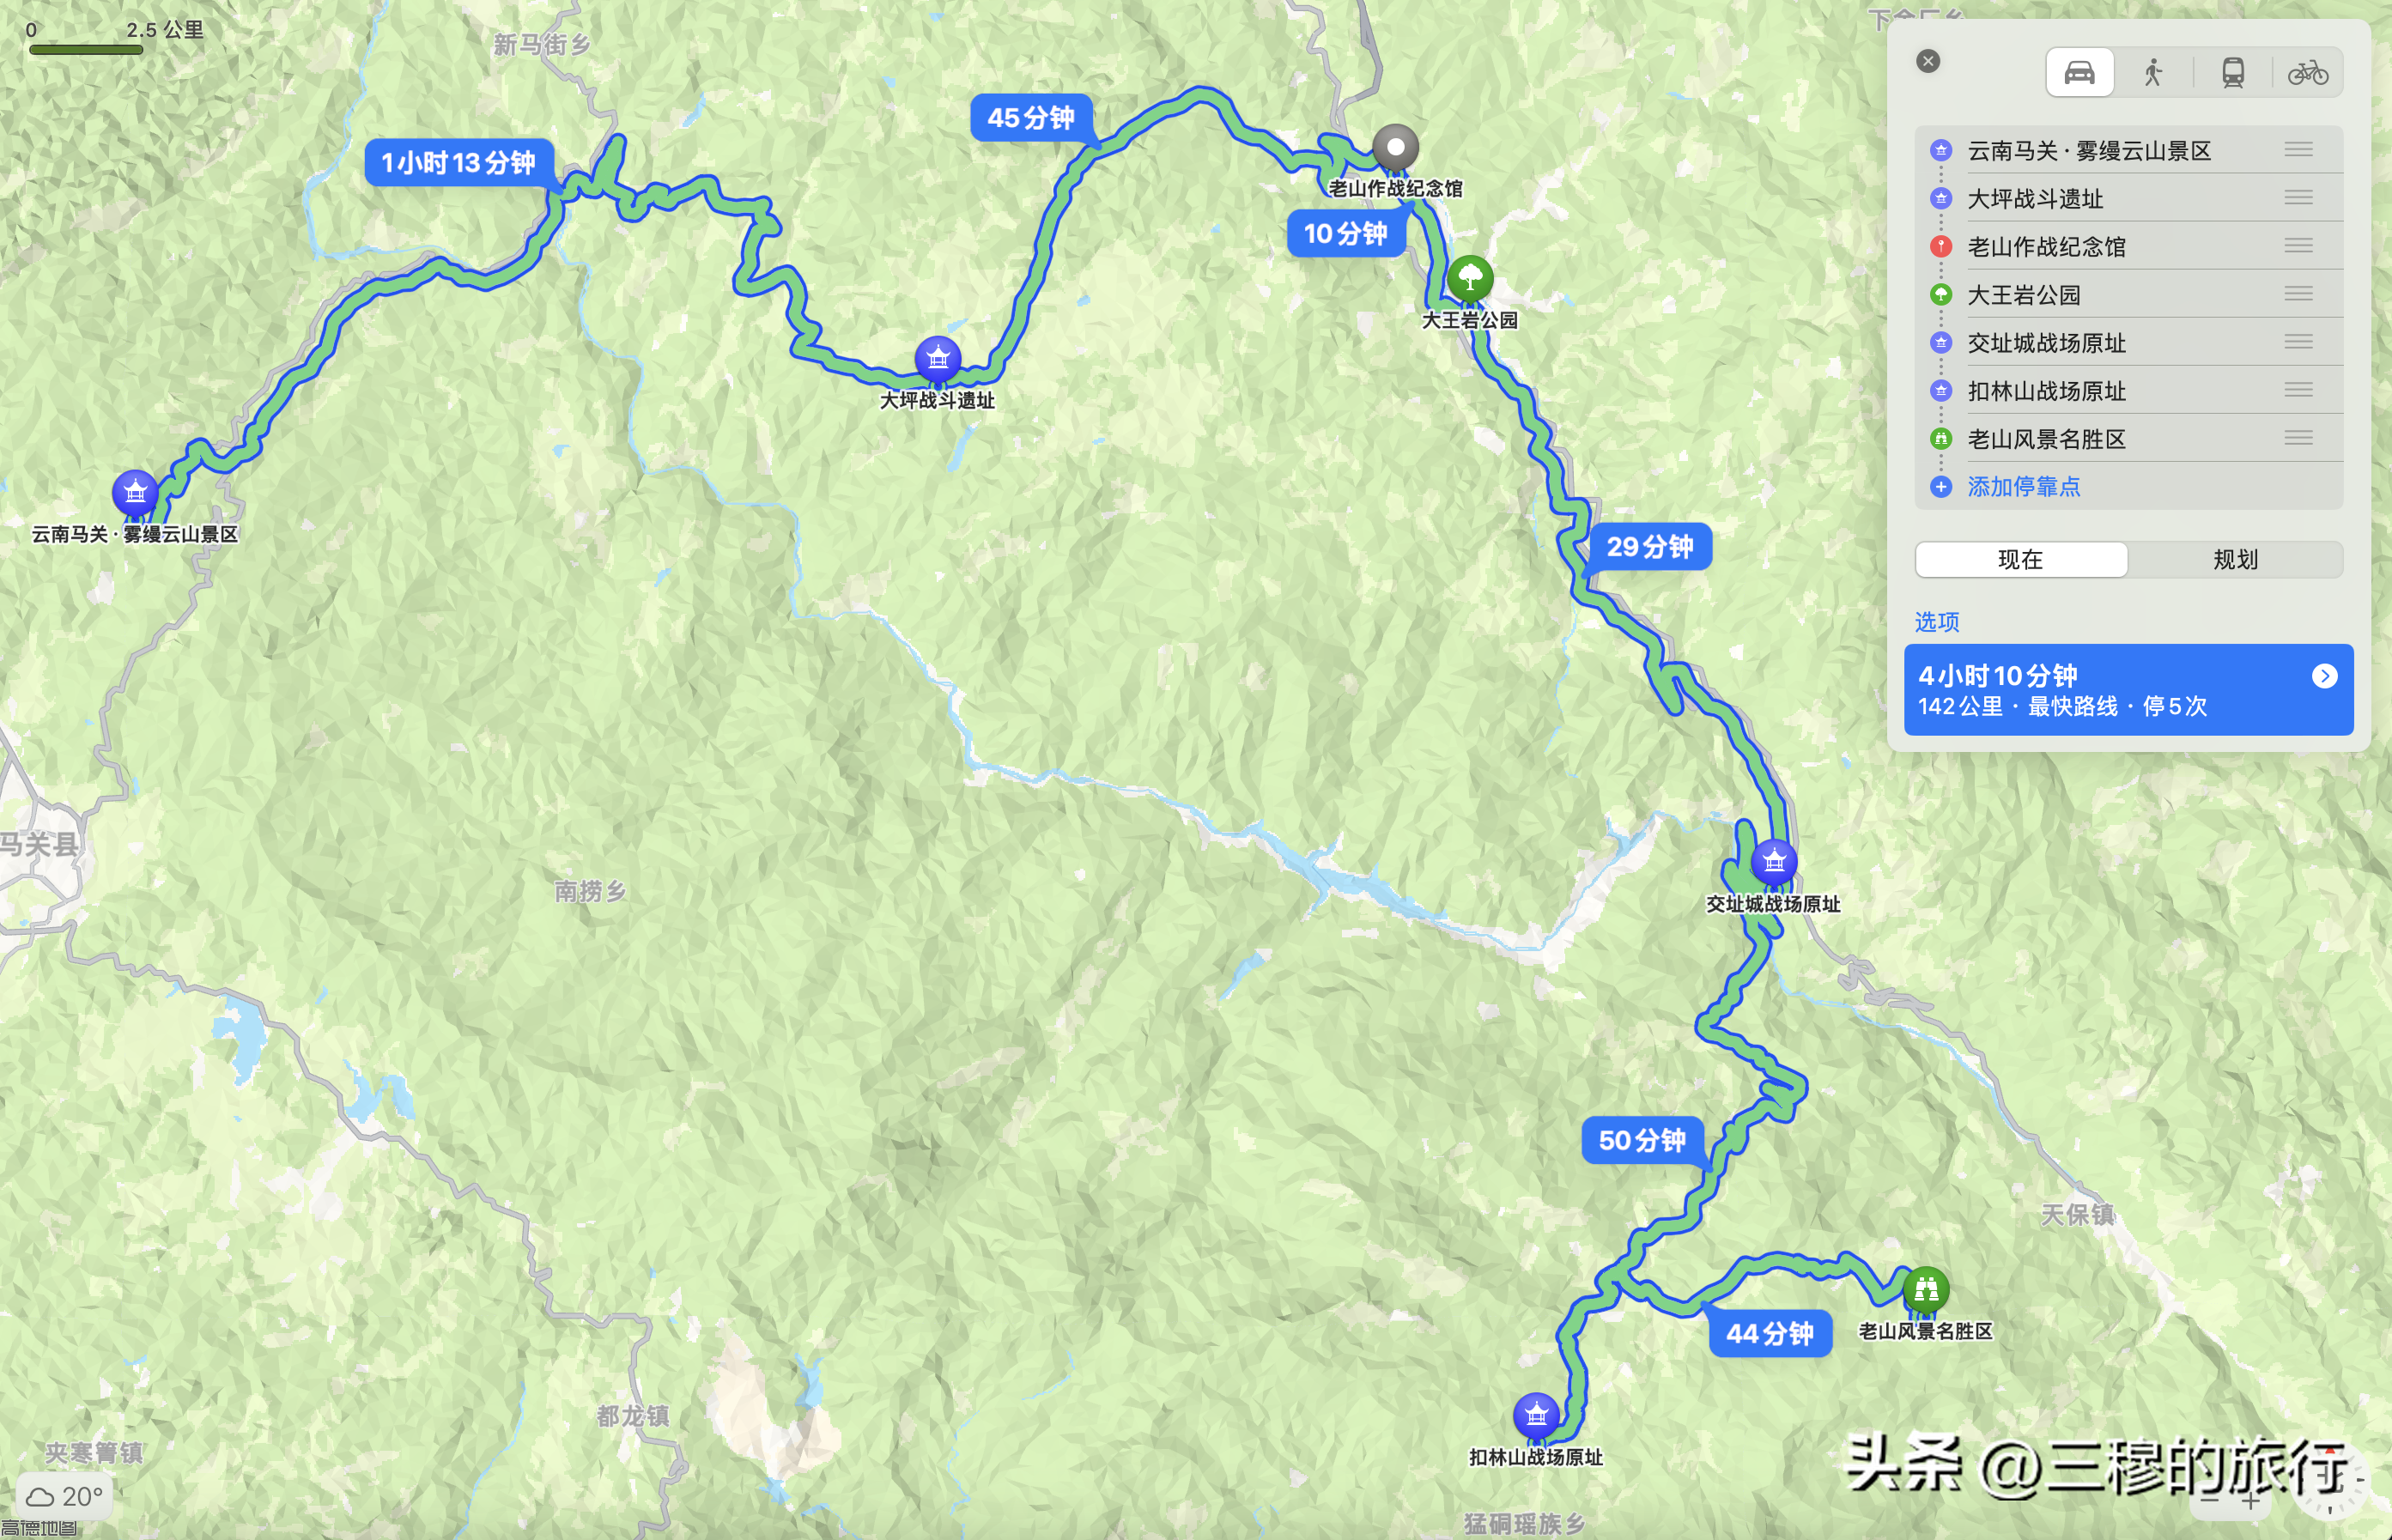The image size is (2392, 1540).
Task: Switch to public transit icon
Action: point(2232,73)
